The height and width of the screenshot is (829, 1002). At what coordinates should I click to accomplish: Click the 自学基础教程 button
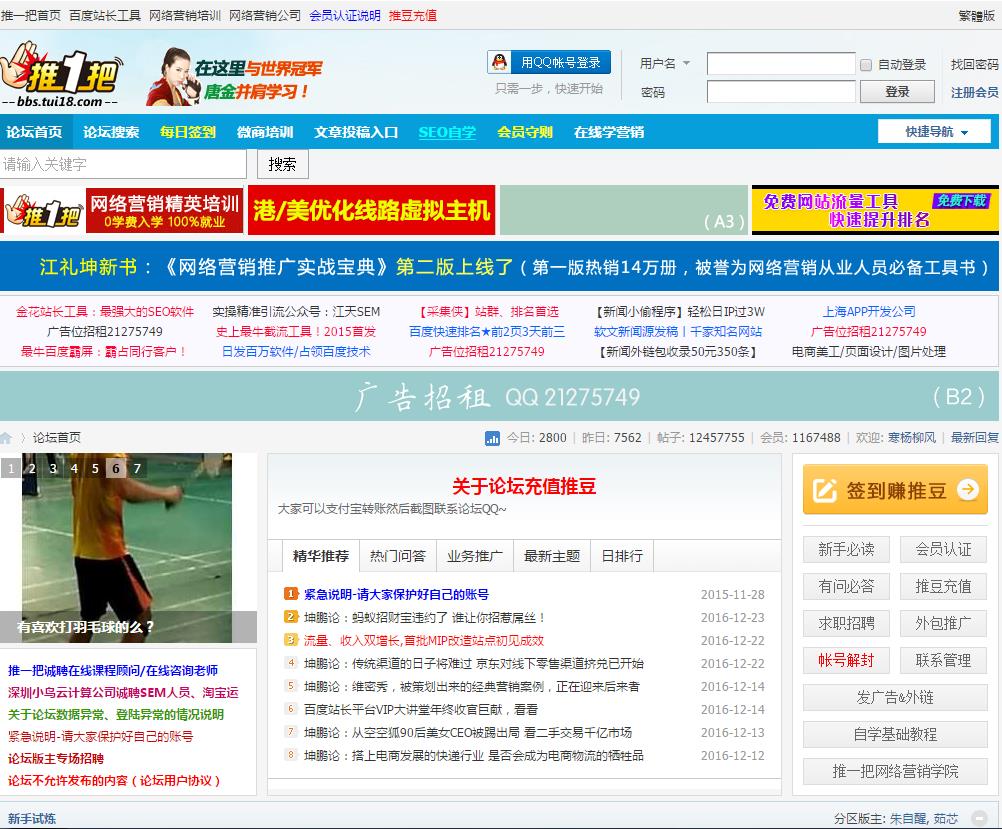[x=895, y=734]
